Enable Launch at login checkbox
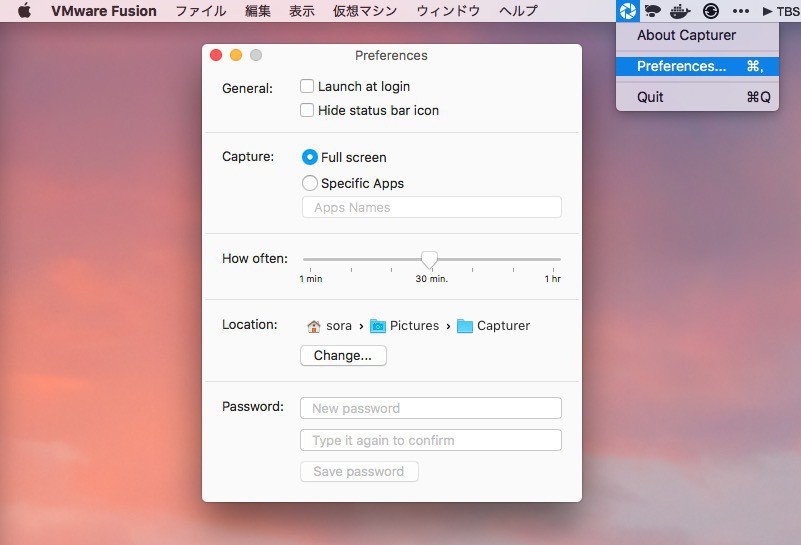801x545 pixels. [307, 86]
